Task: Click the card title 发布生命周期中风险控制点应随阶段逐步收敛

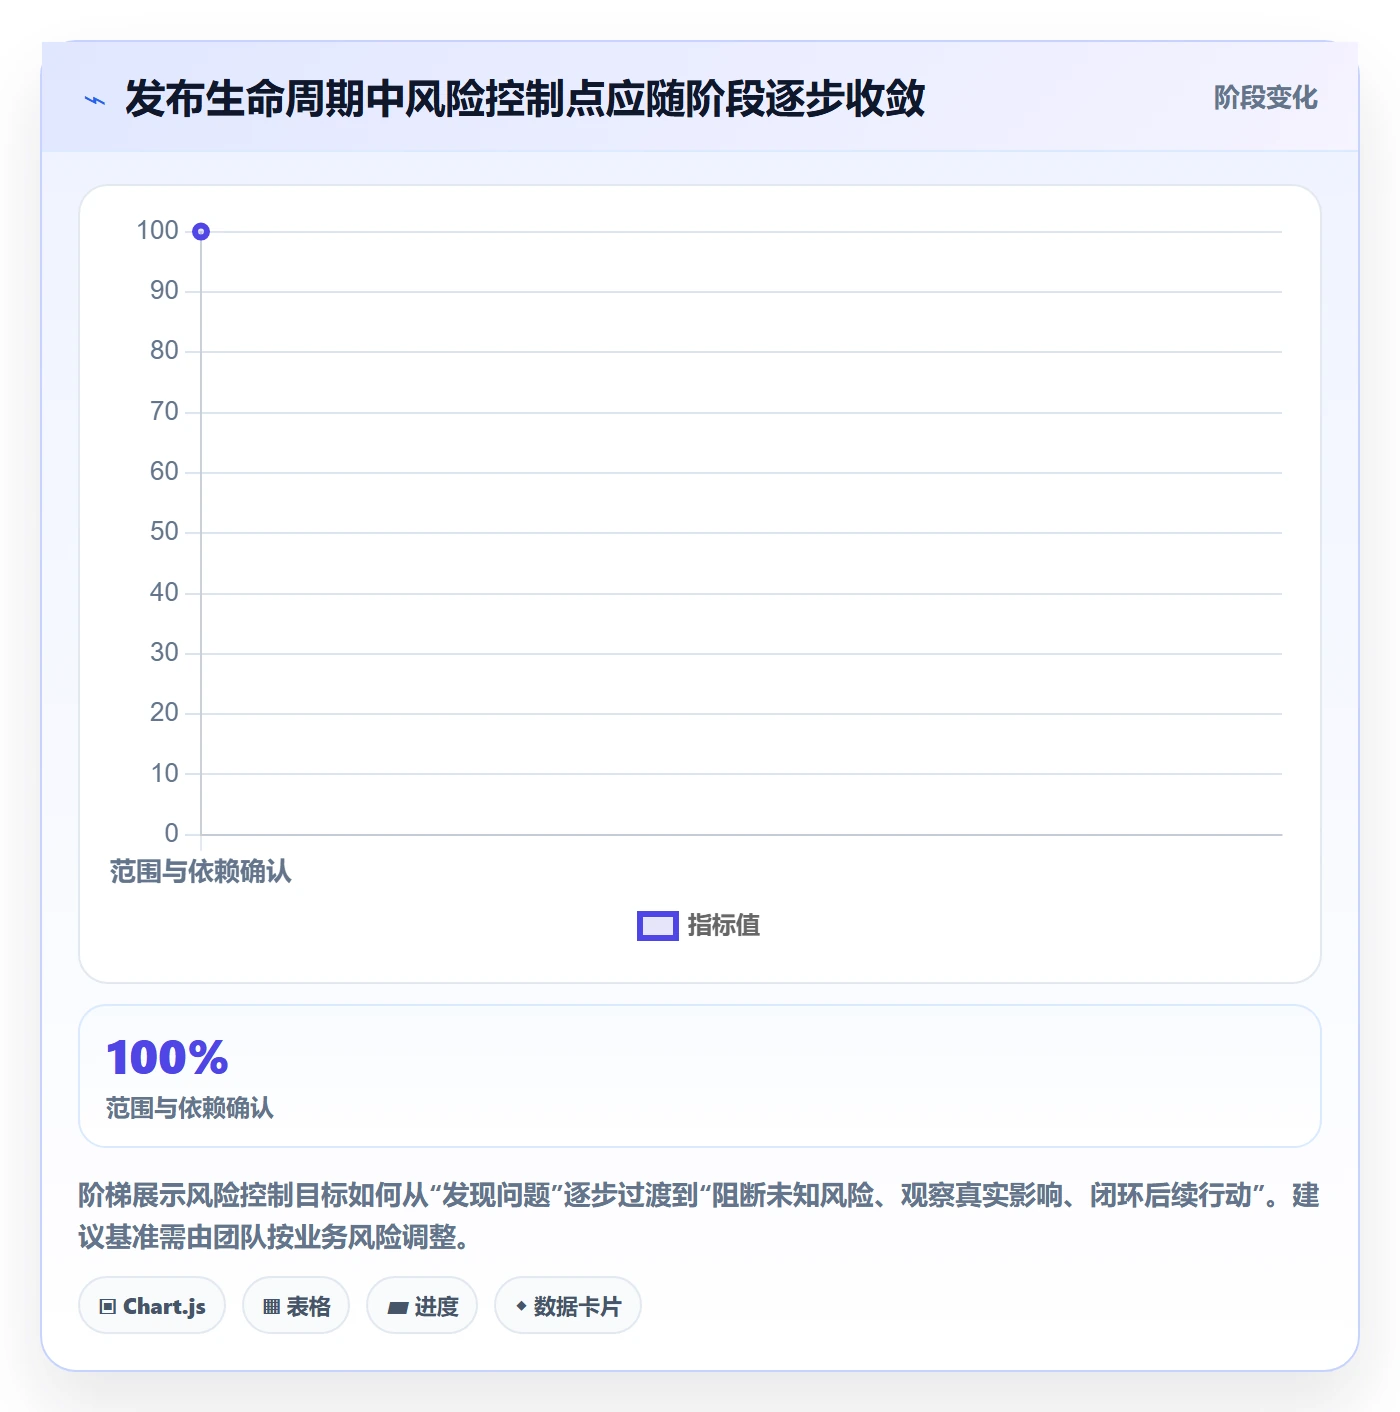Action: tap(525, 98)
